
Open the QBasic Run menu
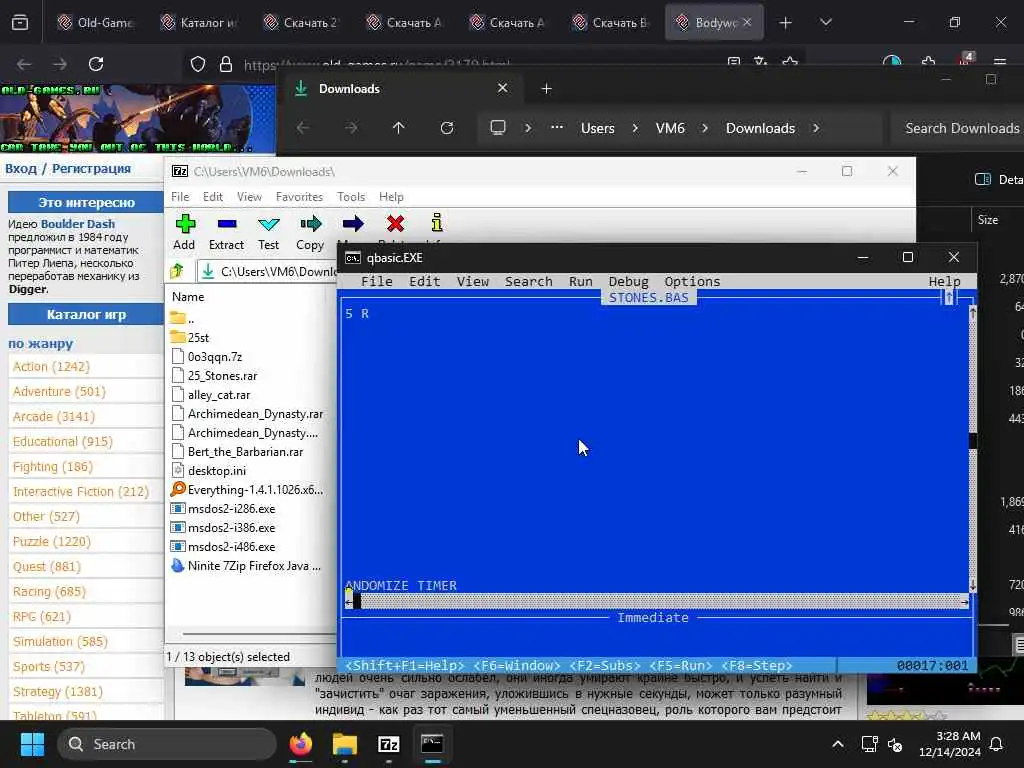tap(581, 281)
